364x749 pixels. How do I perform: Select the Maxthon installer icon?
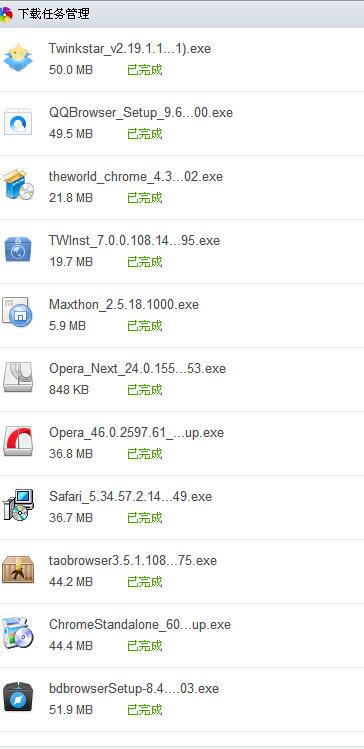point(18,313)
